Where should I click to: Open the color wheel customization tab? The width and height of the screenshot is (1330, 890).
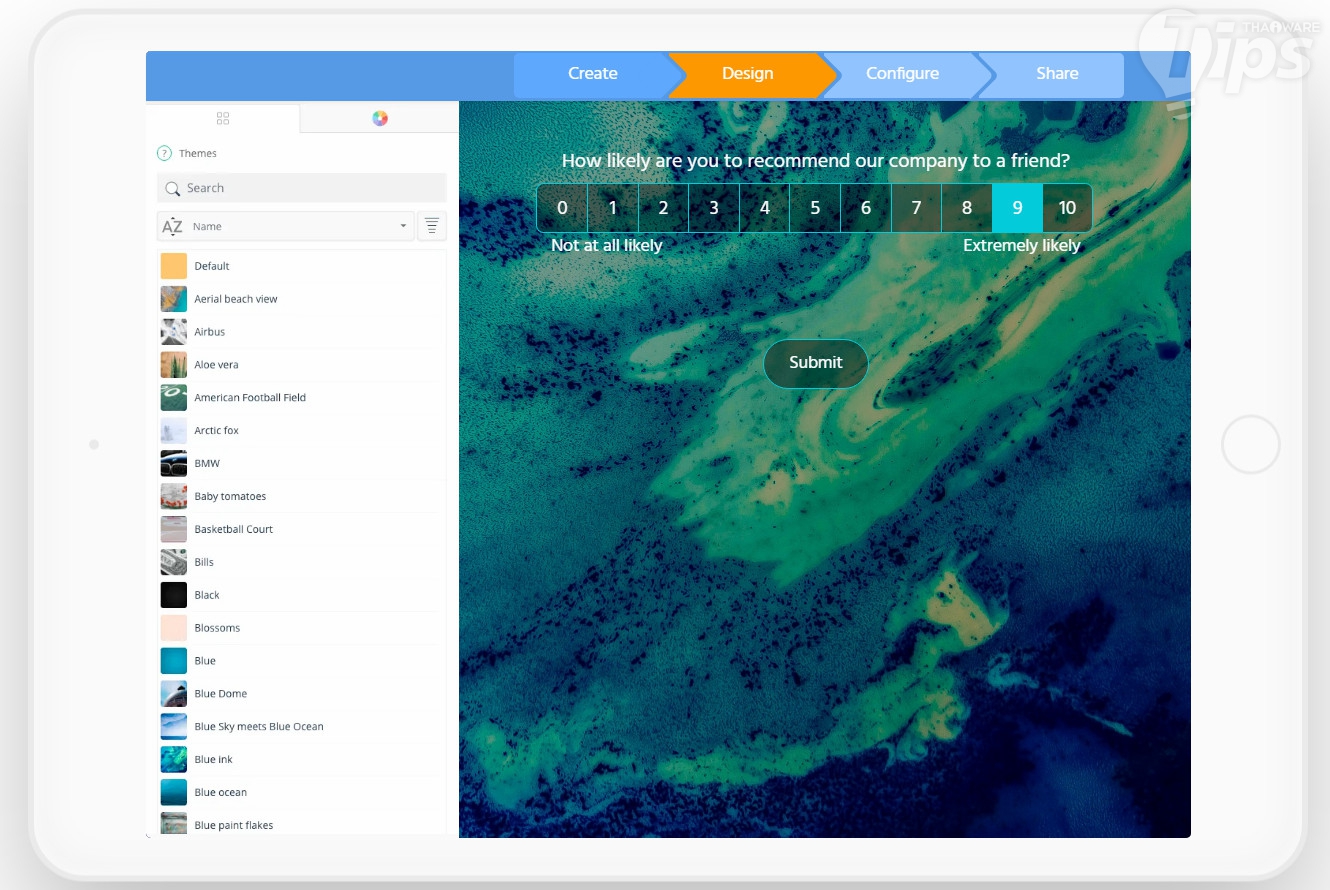[380, 118]
